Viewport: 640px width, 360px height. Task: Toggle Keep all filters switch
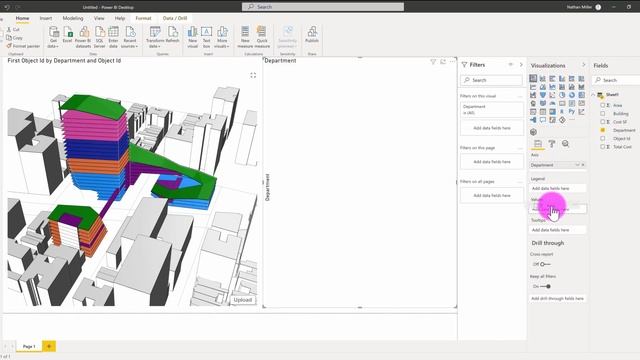[545, 286]
